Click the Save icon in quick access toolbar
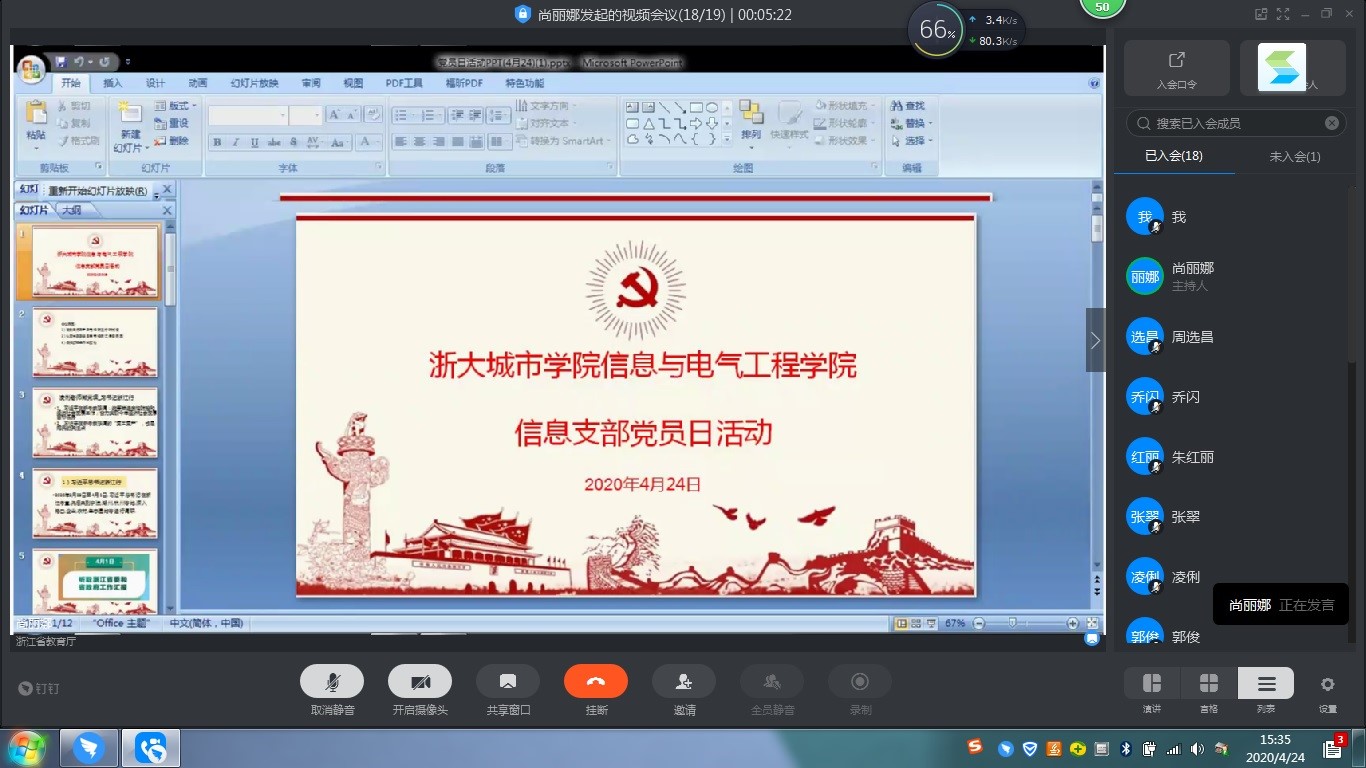The height and width of the screenshot is (768, 1366). pos(60,62)
